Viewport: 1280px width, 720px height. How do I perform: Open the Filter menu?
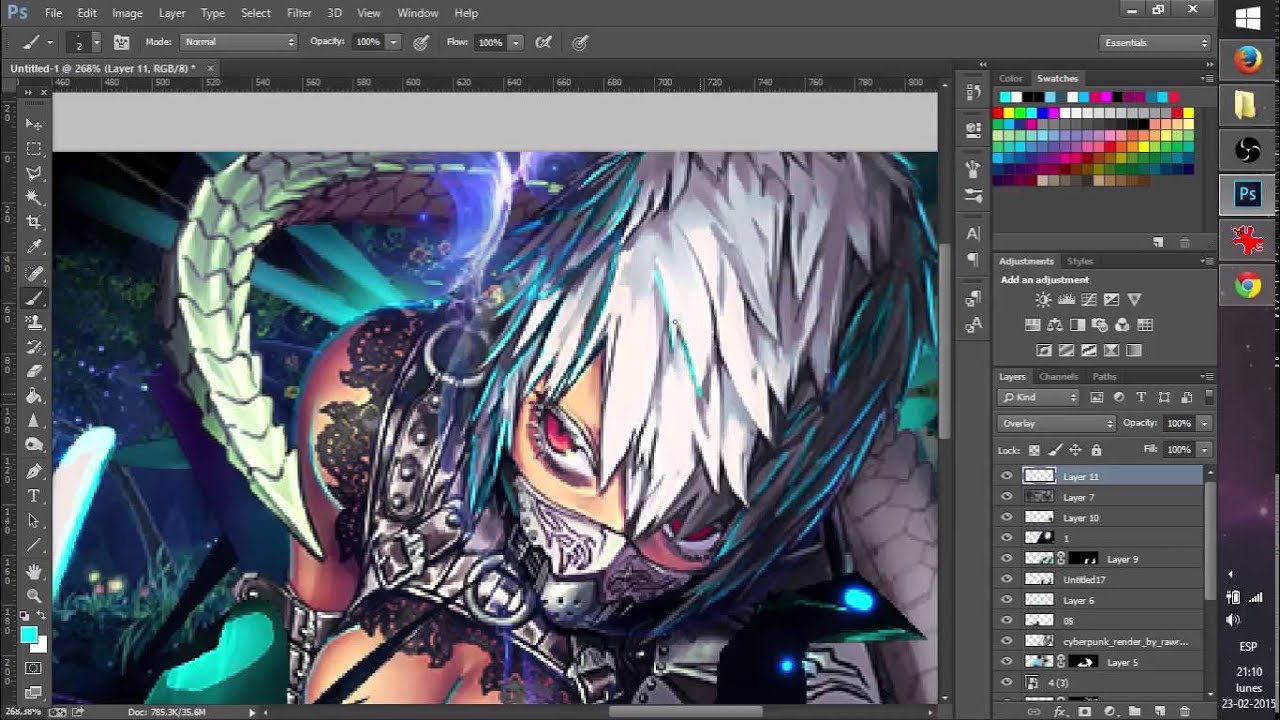coord(299,13)
